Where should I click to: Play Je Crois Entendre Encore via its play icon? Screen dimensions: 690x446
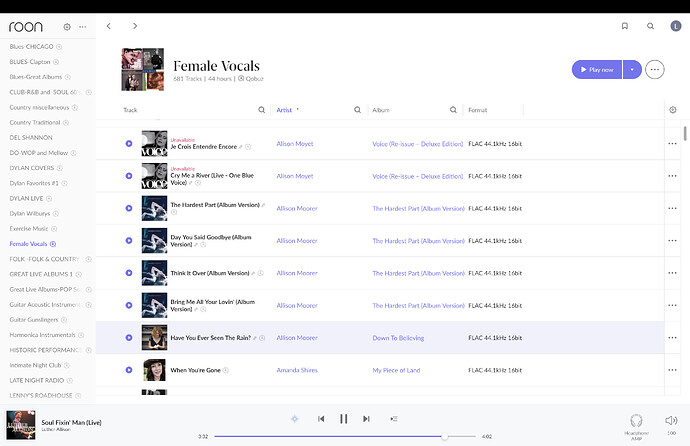129,143
